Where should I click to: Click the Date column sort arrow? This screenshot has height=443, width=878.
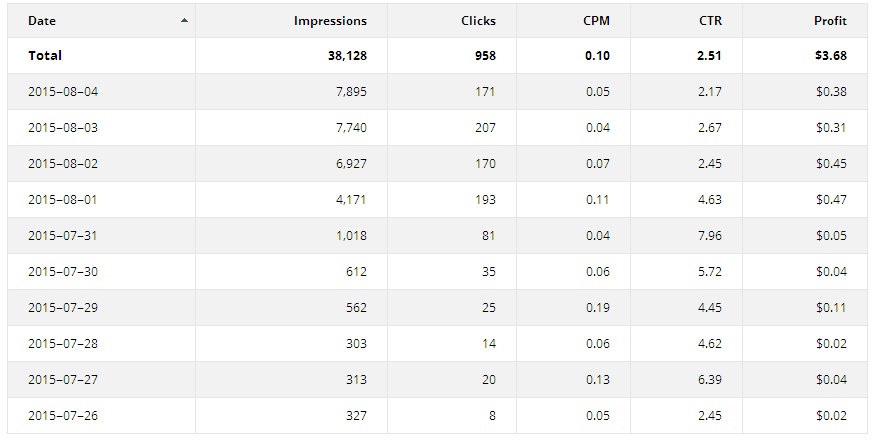coord(184,21)
